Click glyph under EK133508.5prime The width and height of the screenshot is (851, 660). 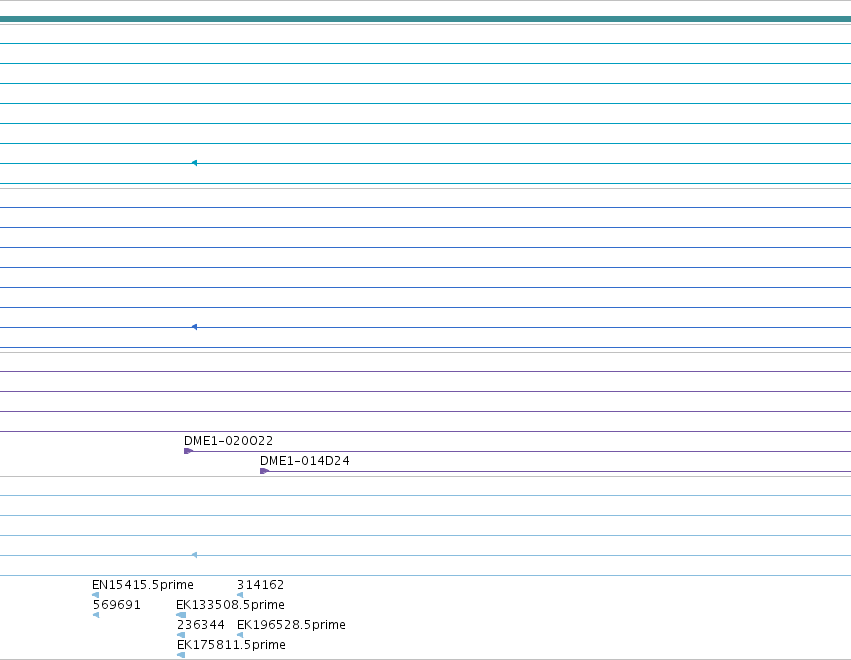pos(181,615)
